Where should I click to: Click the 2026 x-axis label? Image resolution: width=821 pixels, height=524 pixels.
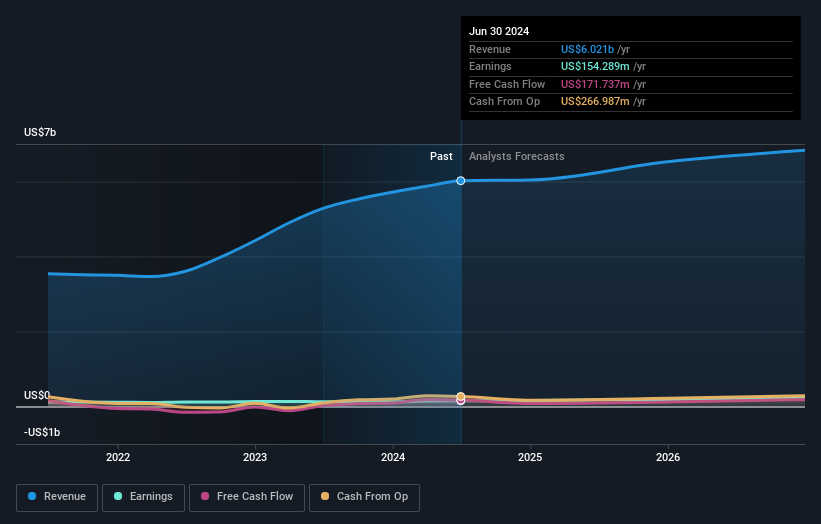pos(668,457)
